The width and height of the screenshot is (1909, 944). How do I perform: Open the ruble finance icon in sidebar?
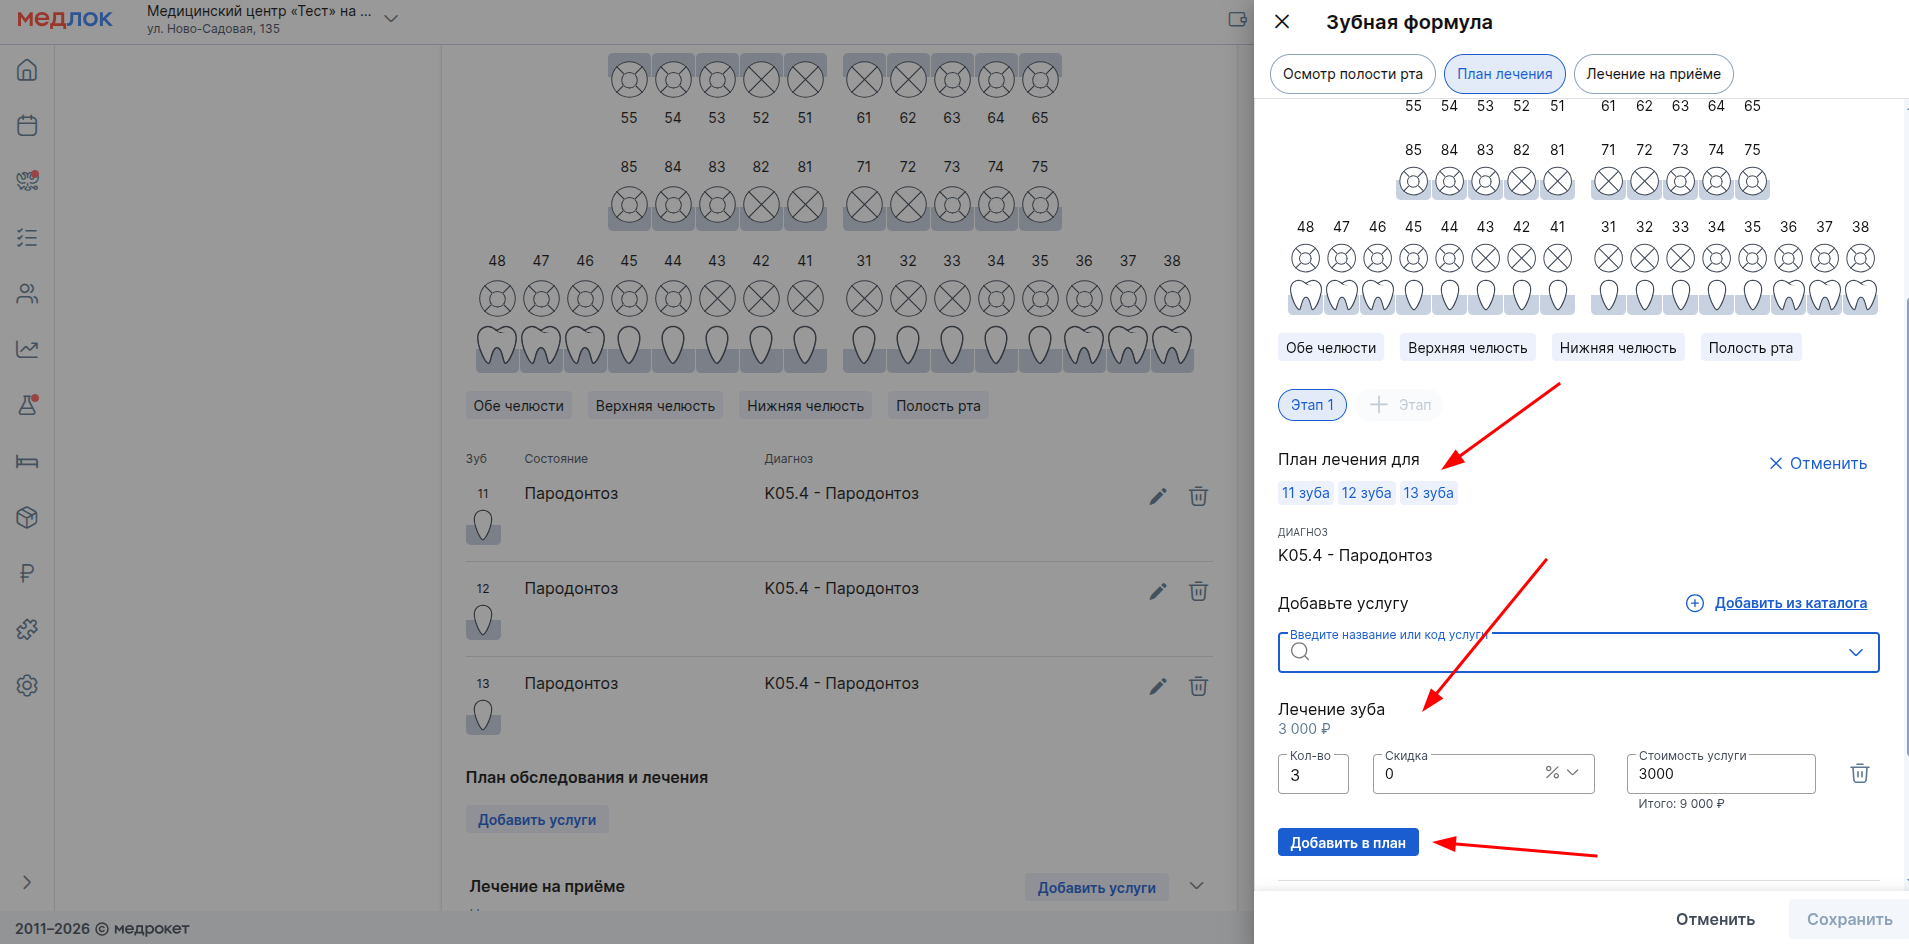pyautogui.click(x=27, y=573)
